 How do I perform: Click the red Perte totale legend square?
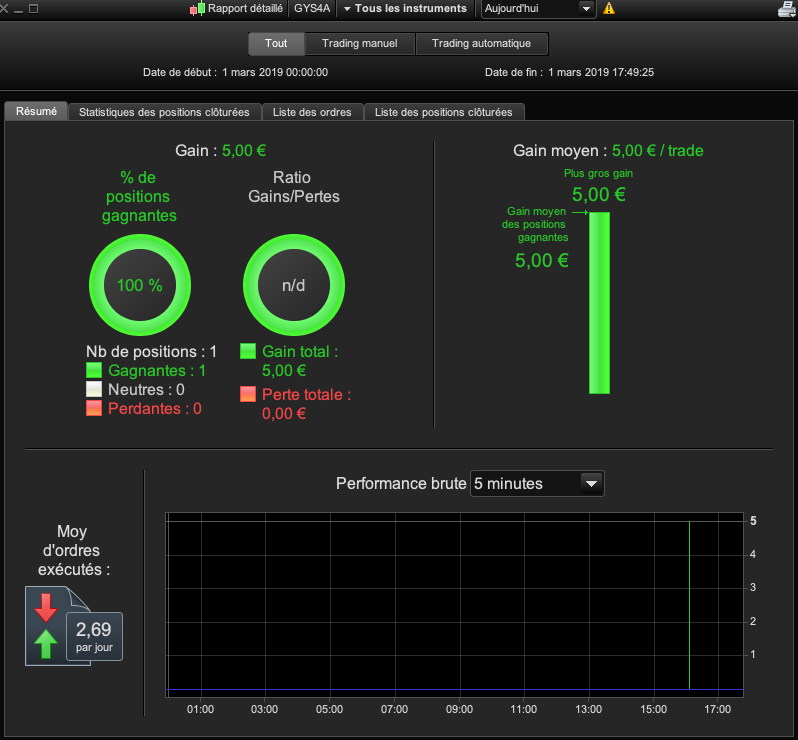(x=248, y=394)
